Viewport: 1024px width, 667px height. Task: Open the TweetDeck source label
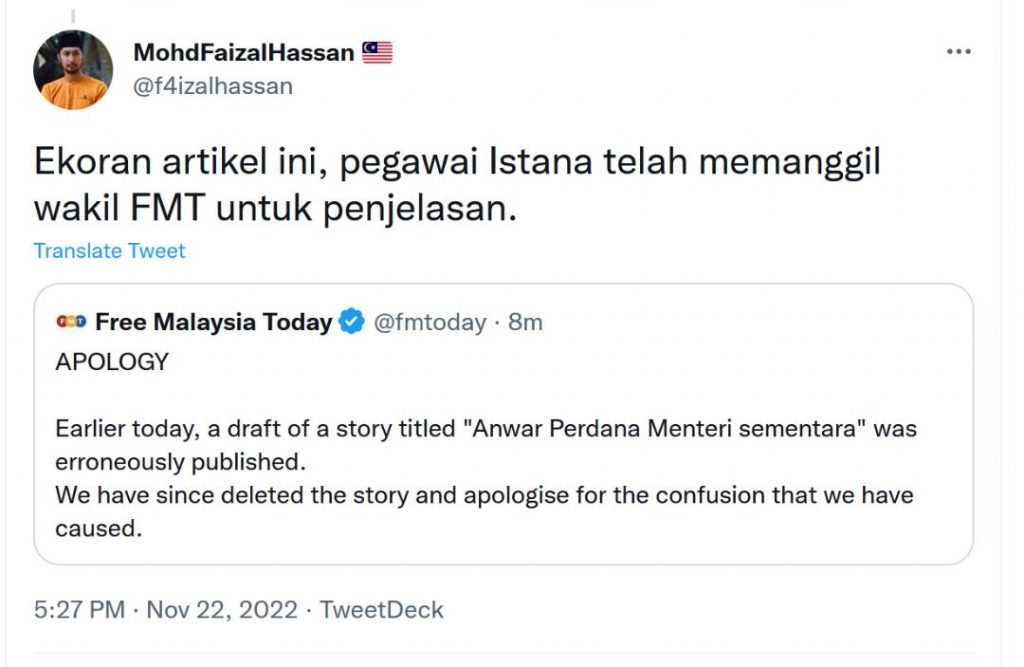click(x=381, y=610)
